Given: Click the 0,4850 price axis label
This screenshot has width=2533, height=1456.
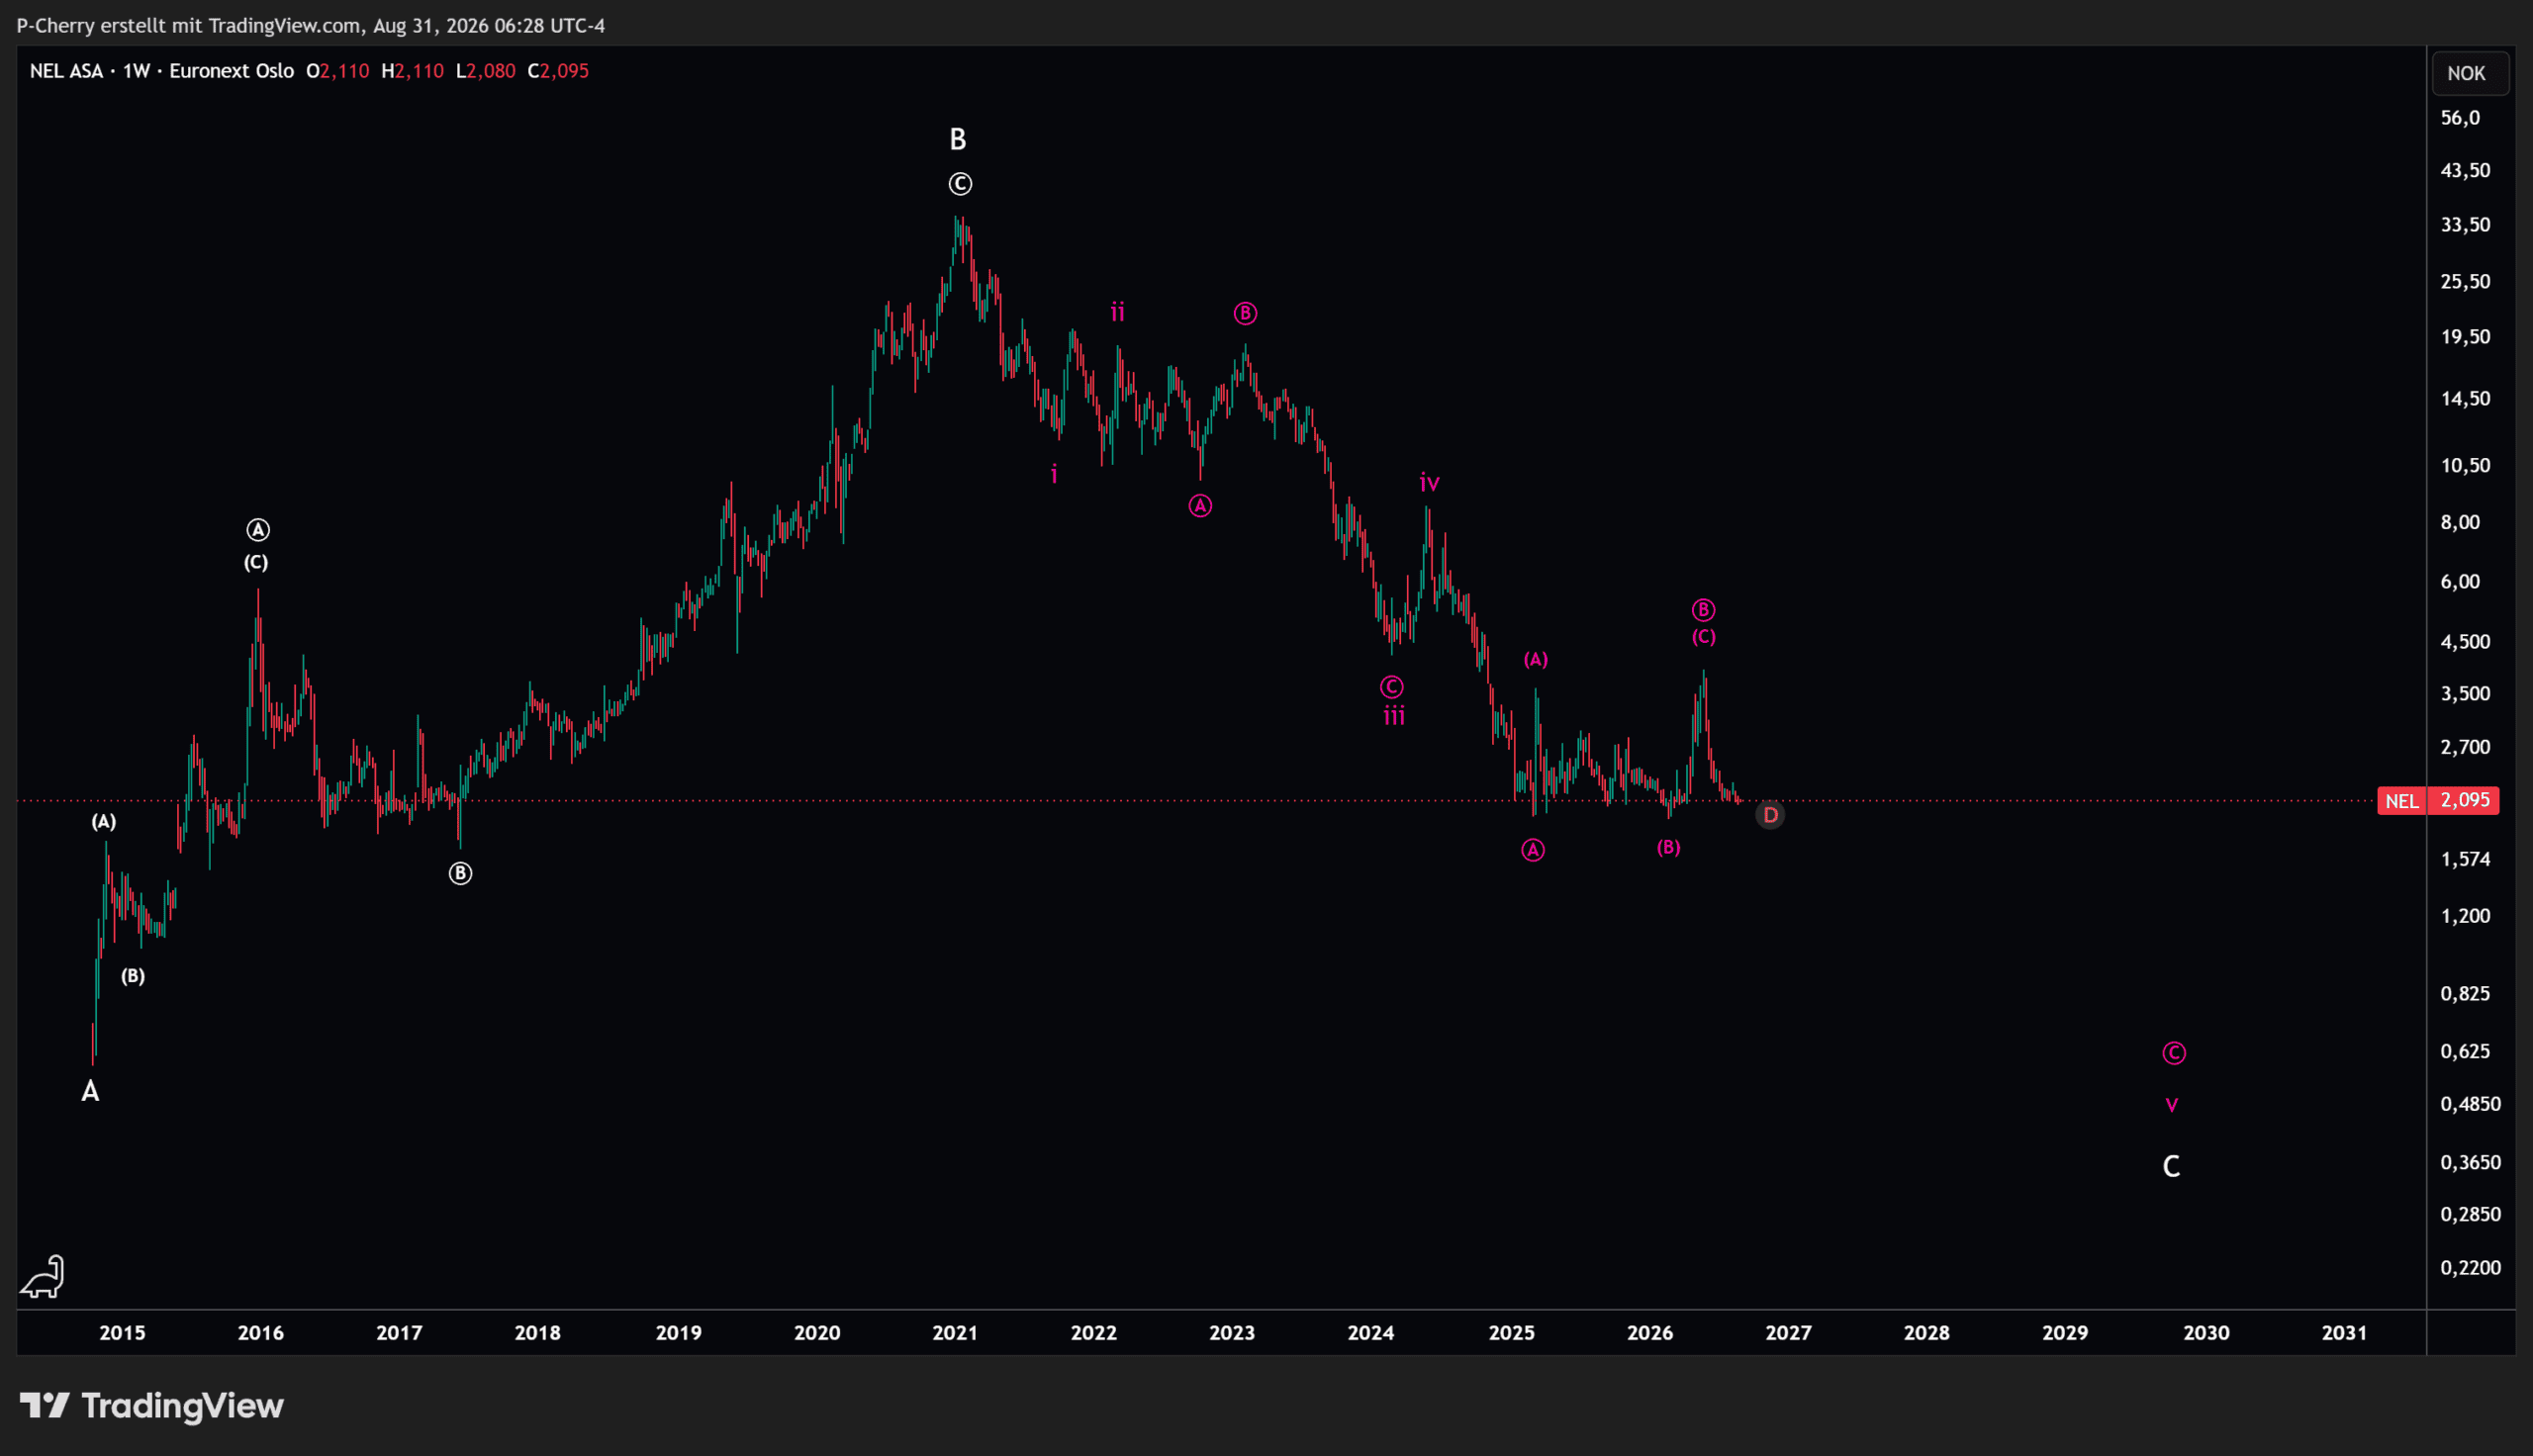Looking at the screenshot, I should click(x=2470, y=1105).
